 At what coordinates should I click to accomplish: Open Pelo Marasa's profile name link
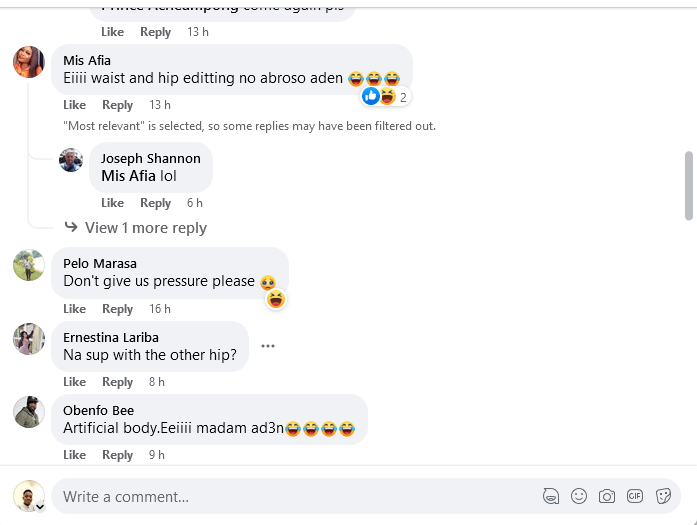tap(100, 264)
